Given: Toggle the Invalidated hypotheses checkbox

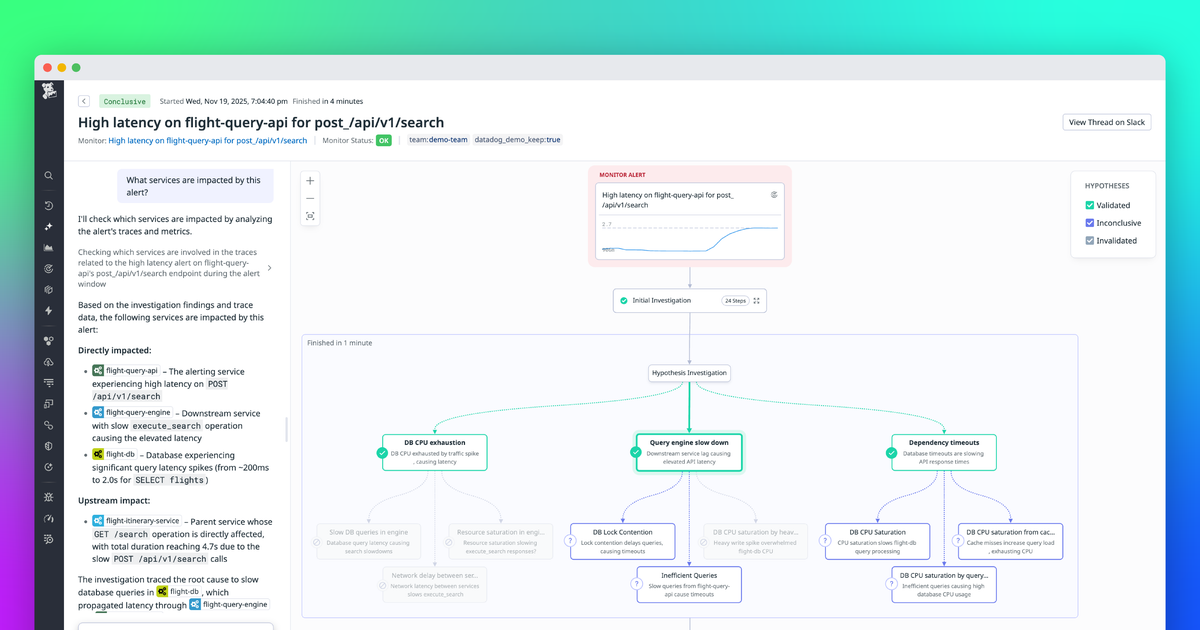Looking at the screenshot, I should tap(1090, 241).
